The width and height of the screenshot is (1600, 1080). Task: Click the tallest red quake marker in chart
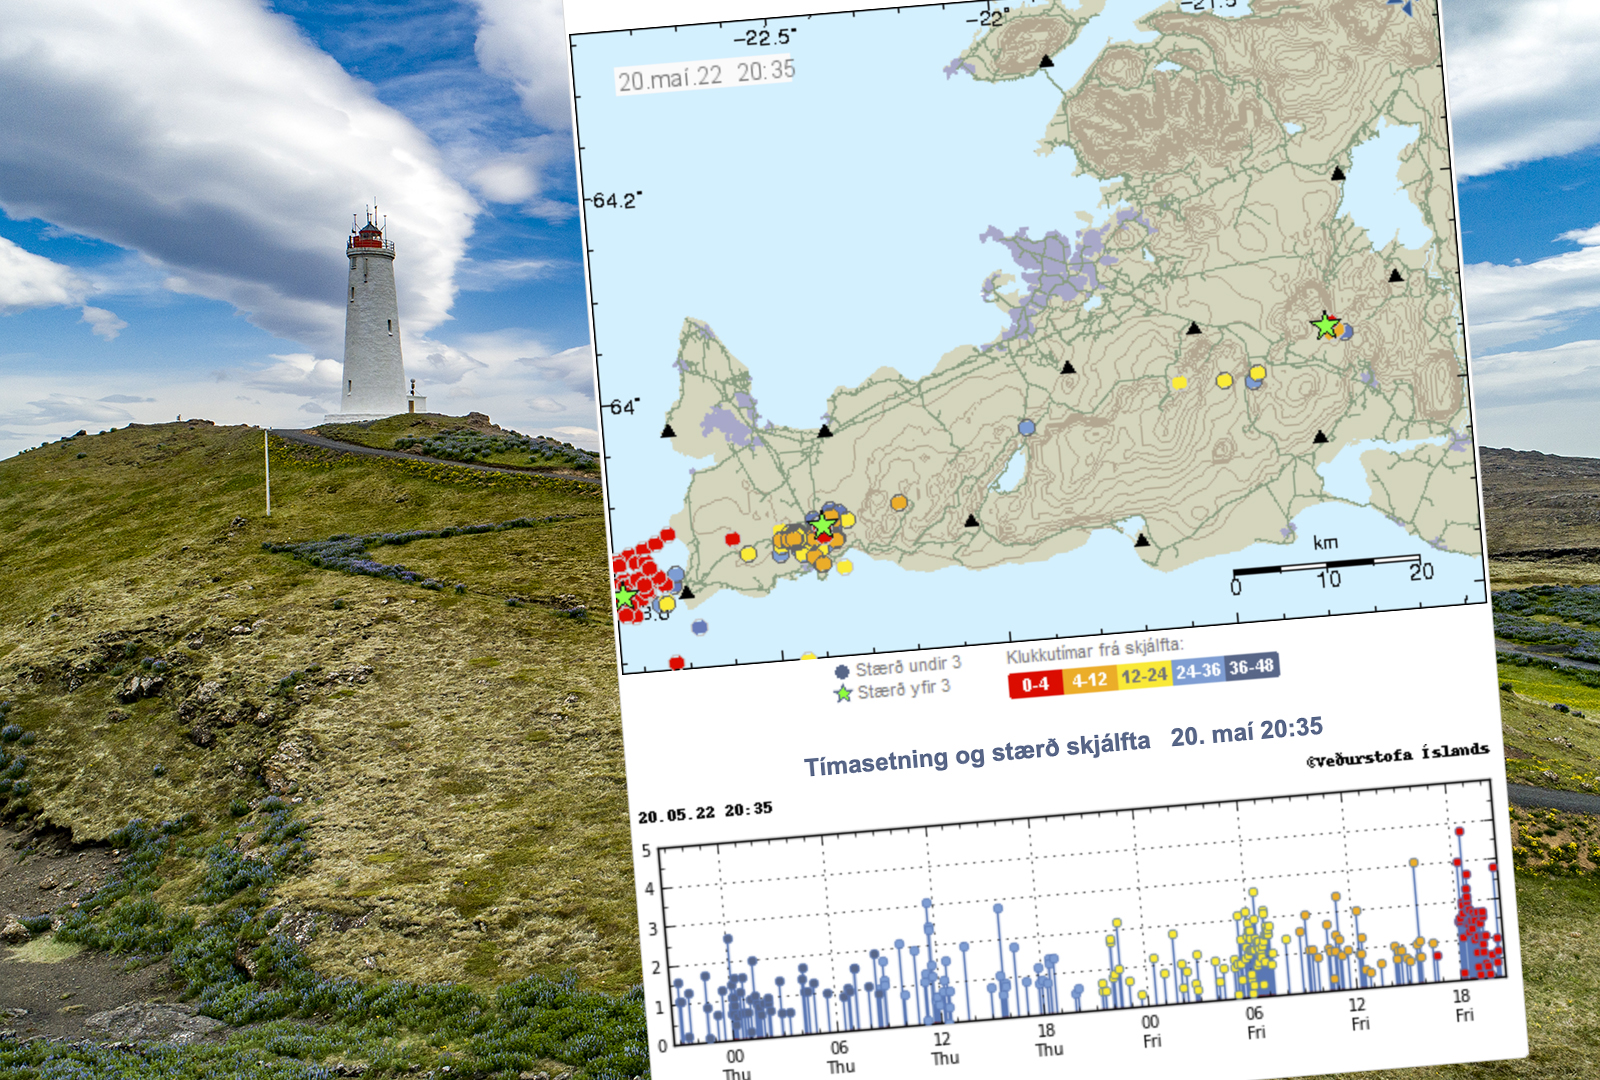(1459, 831)
